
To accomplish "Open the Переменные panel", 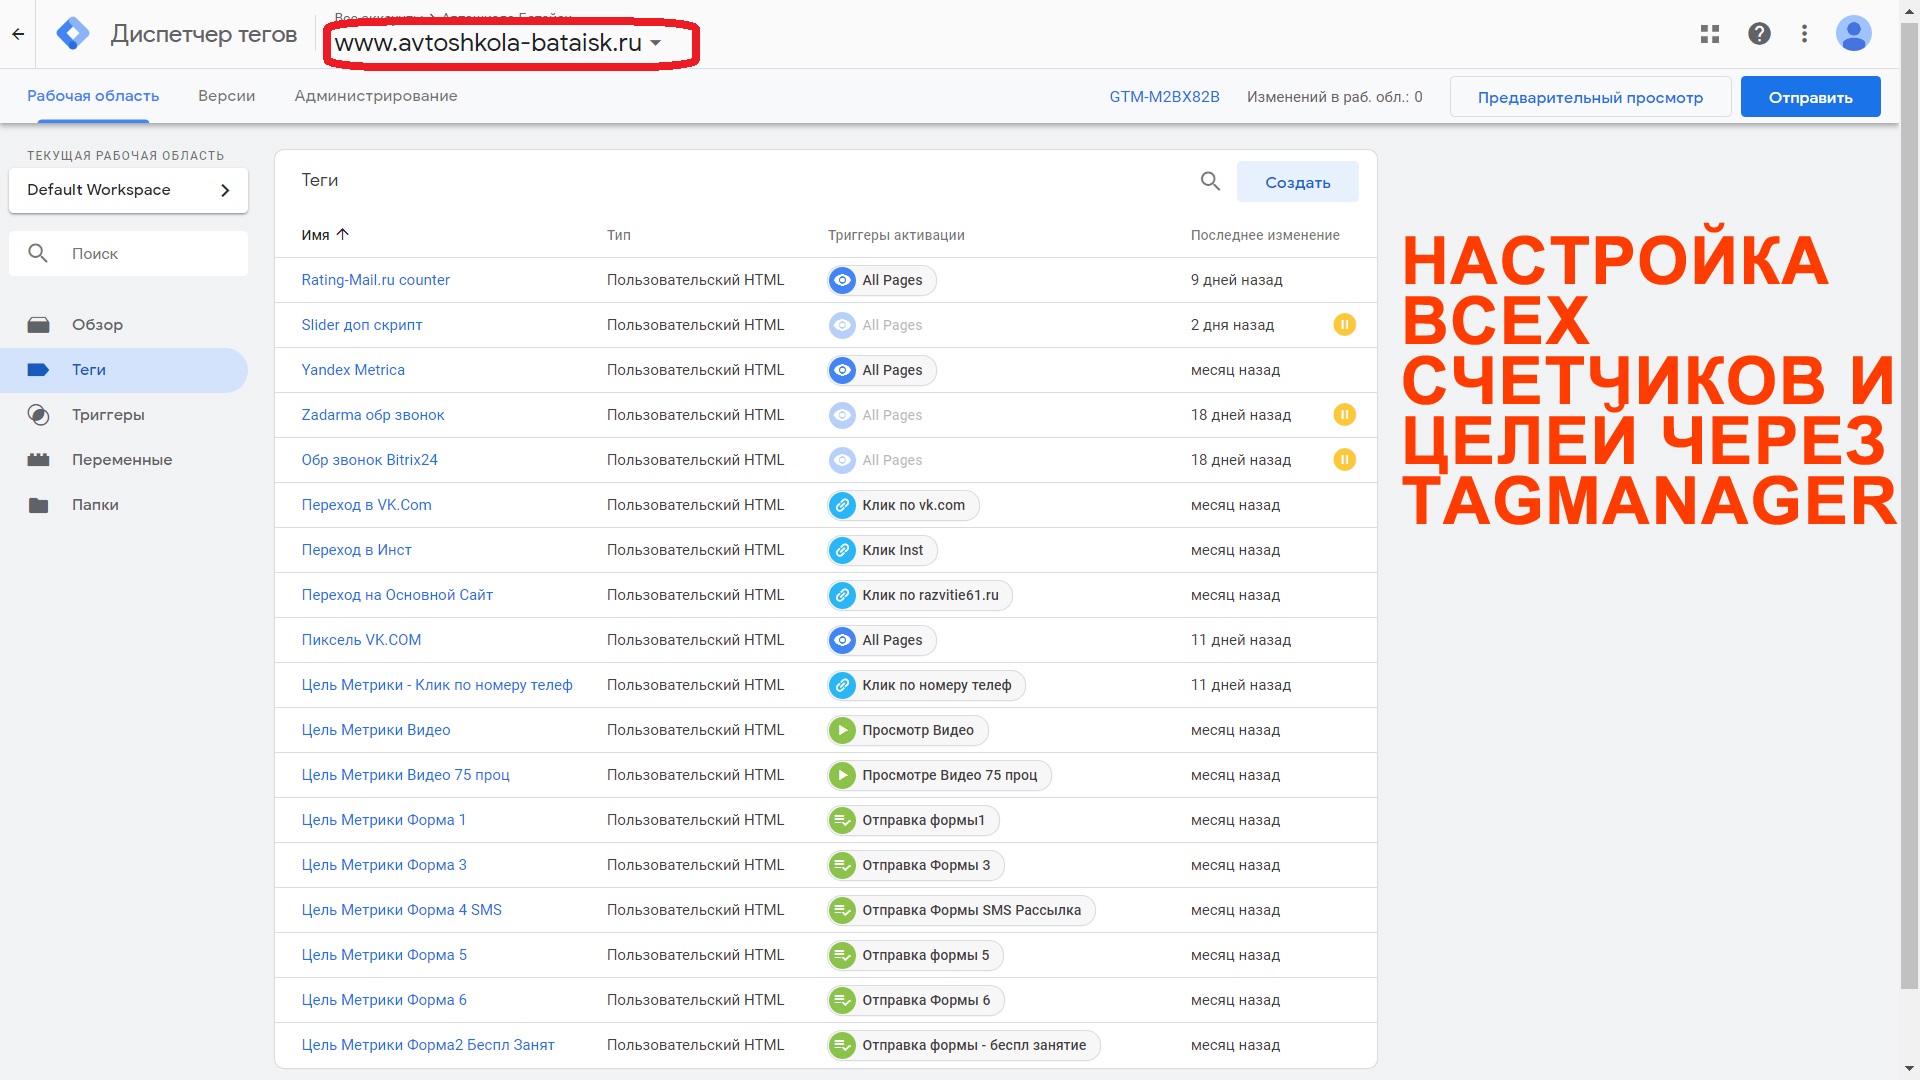I will click(x=122, y=459).
